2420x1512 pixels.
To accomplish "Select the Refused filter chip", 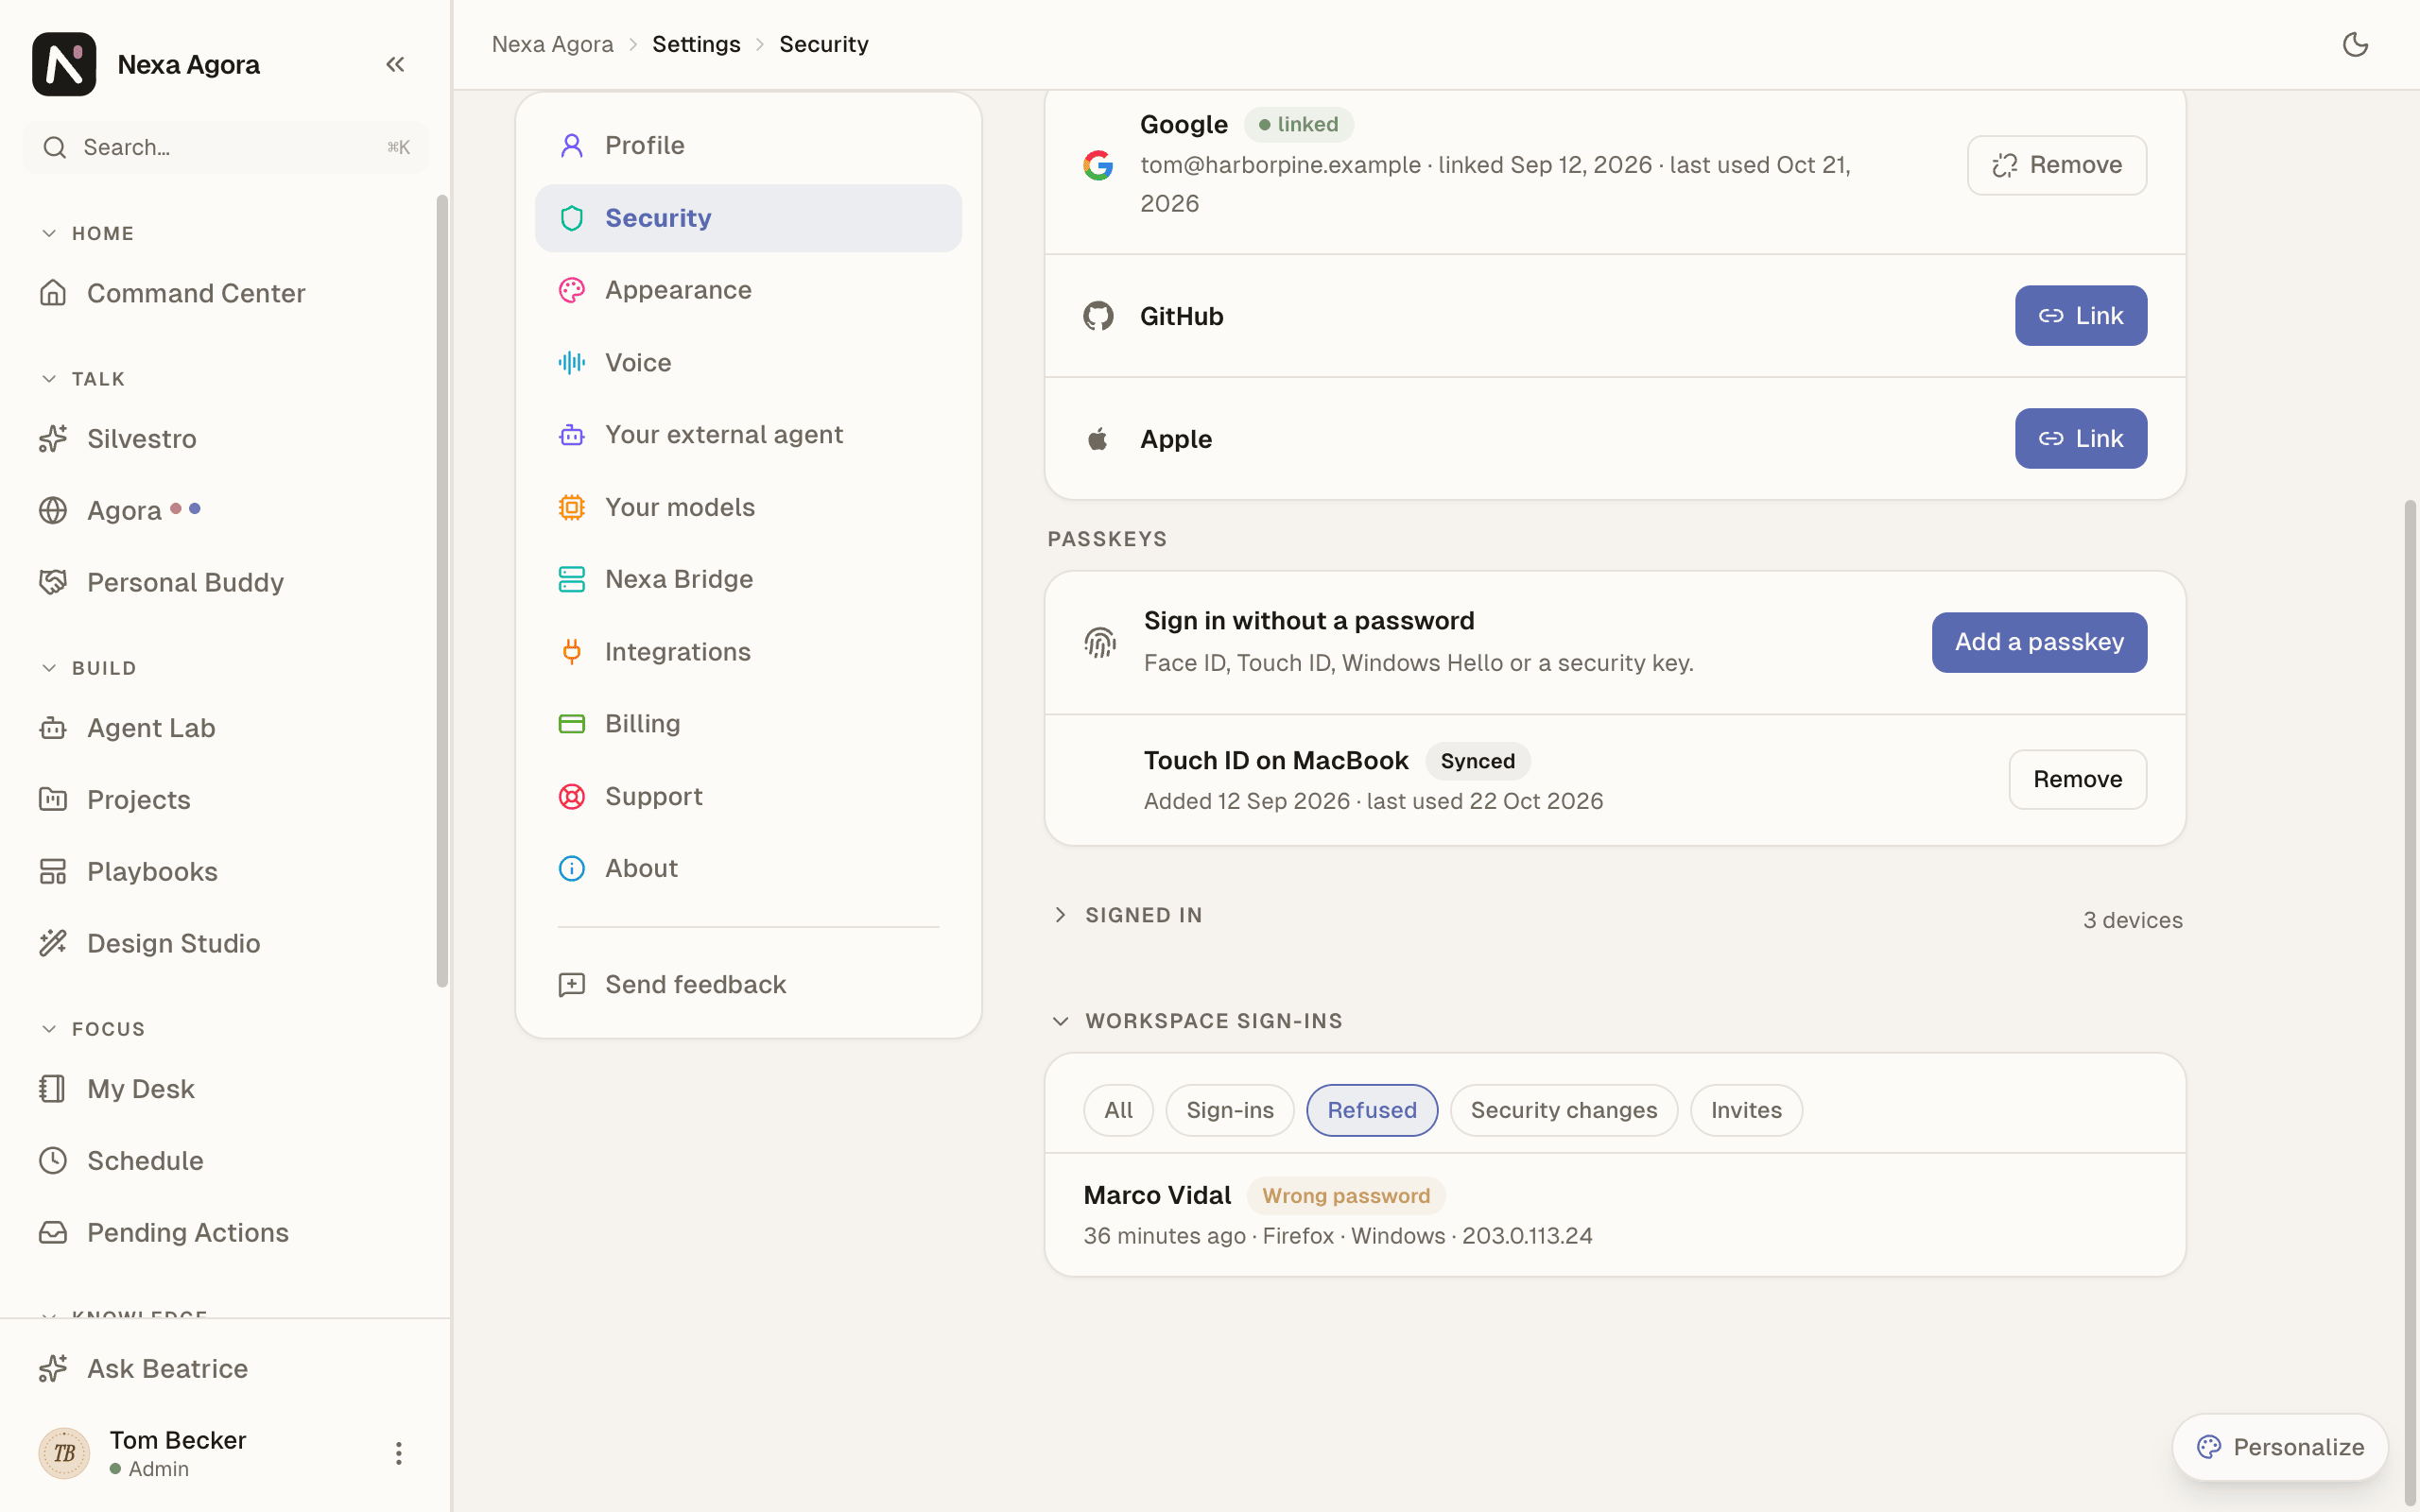I will coord(1372,1110).
